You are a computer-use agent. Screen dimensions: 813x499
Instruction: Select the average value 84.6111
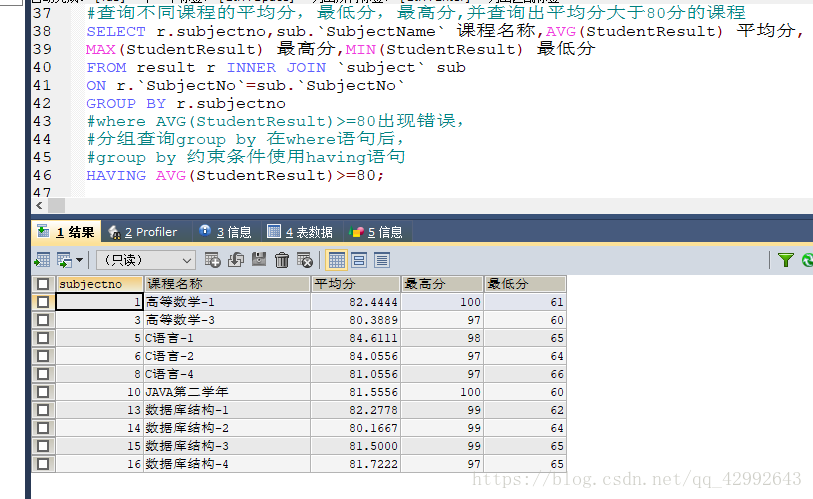click(356, 338)
